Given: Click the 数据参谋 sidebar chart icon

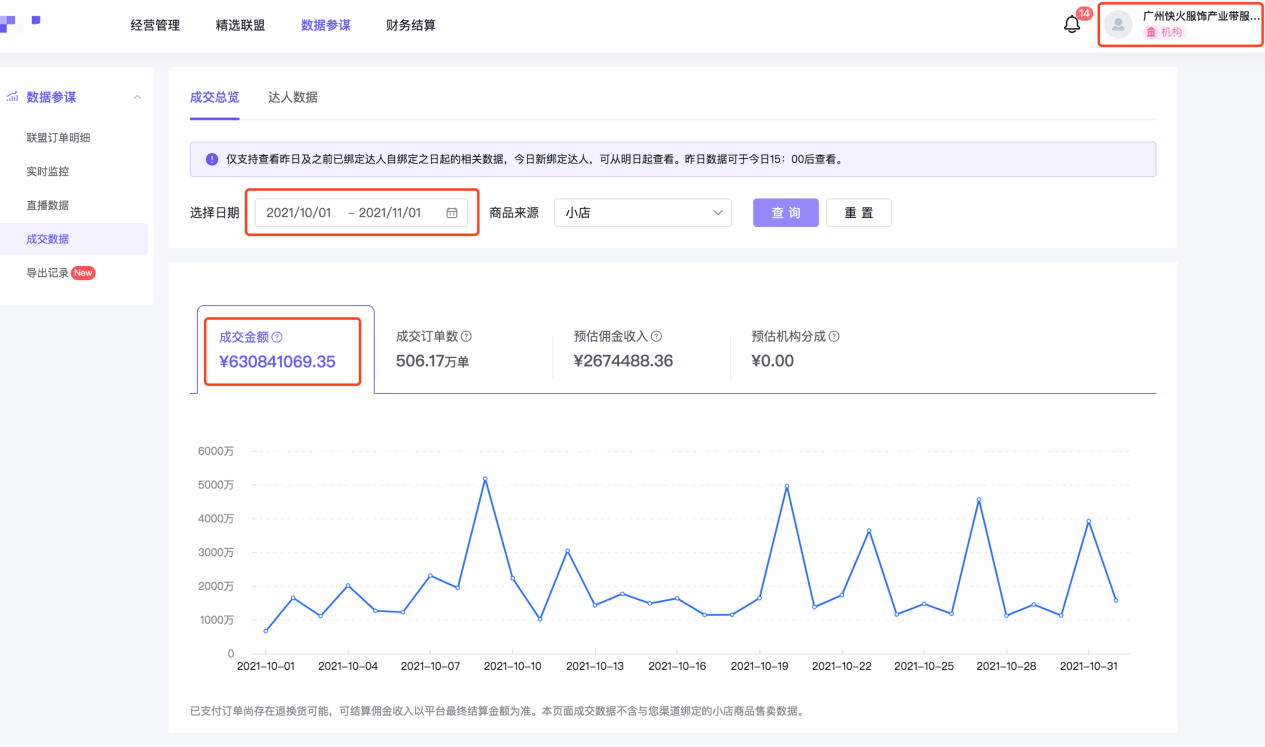Looking at the screenshot, I should click(x=13, y=97).
